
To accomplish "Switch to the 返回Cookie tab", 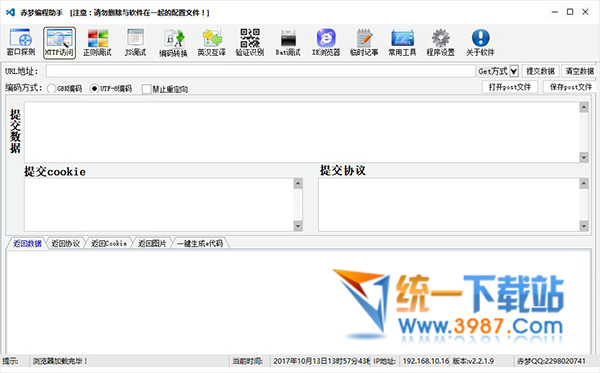I will 109,243.
